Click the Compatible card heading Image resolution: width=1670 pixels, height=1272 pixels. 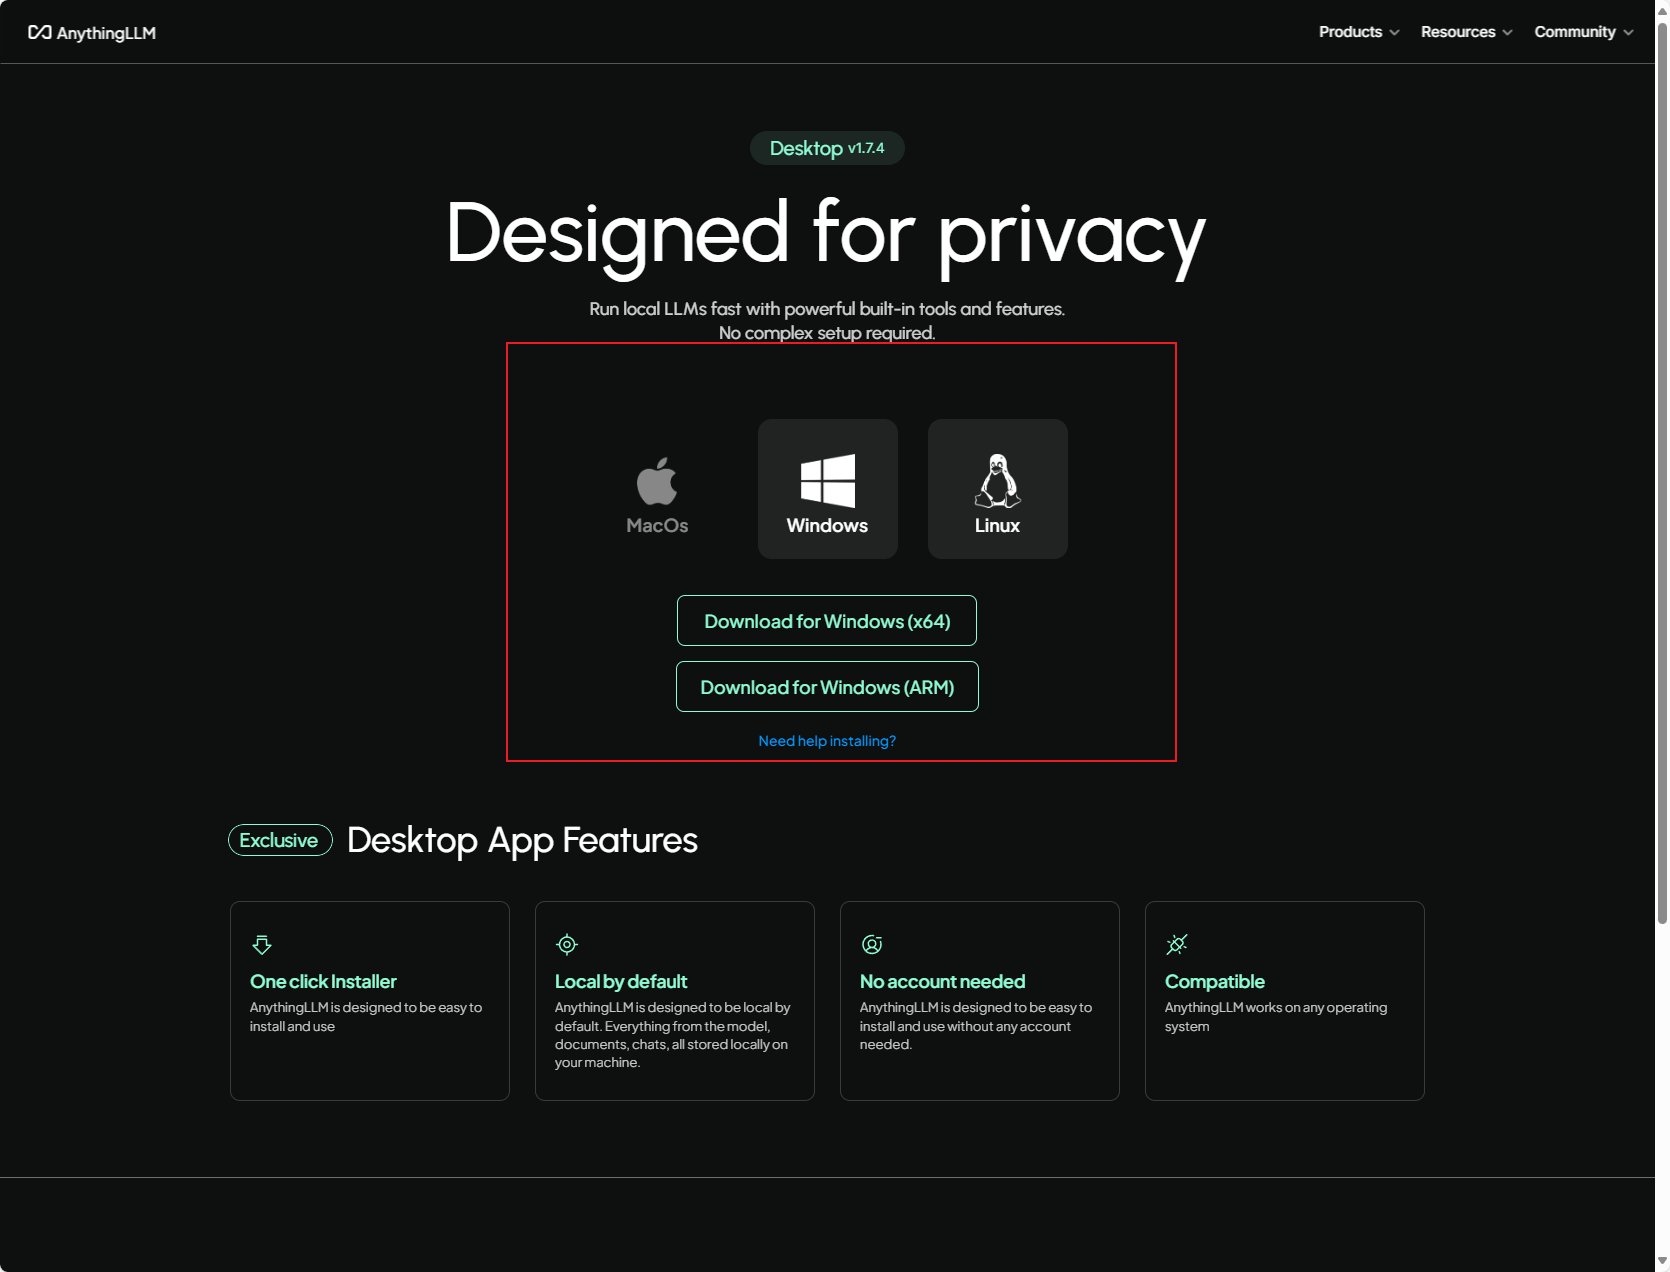[x=1214, y=982]
